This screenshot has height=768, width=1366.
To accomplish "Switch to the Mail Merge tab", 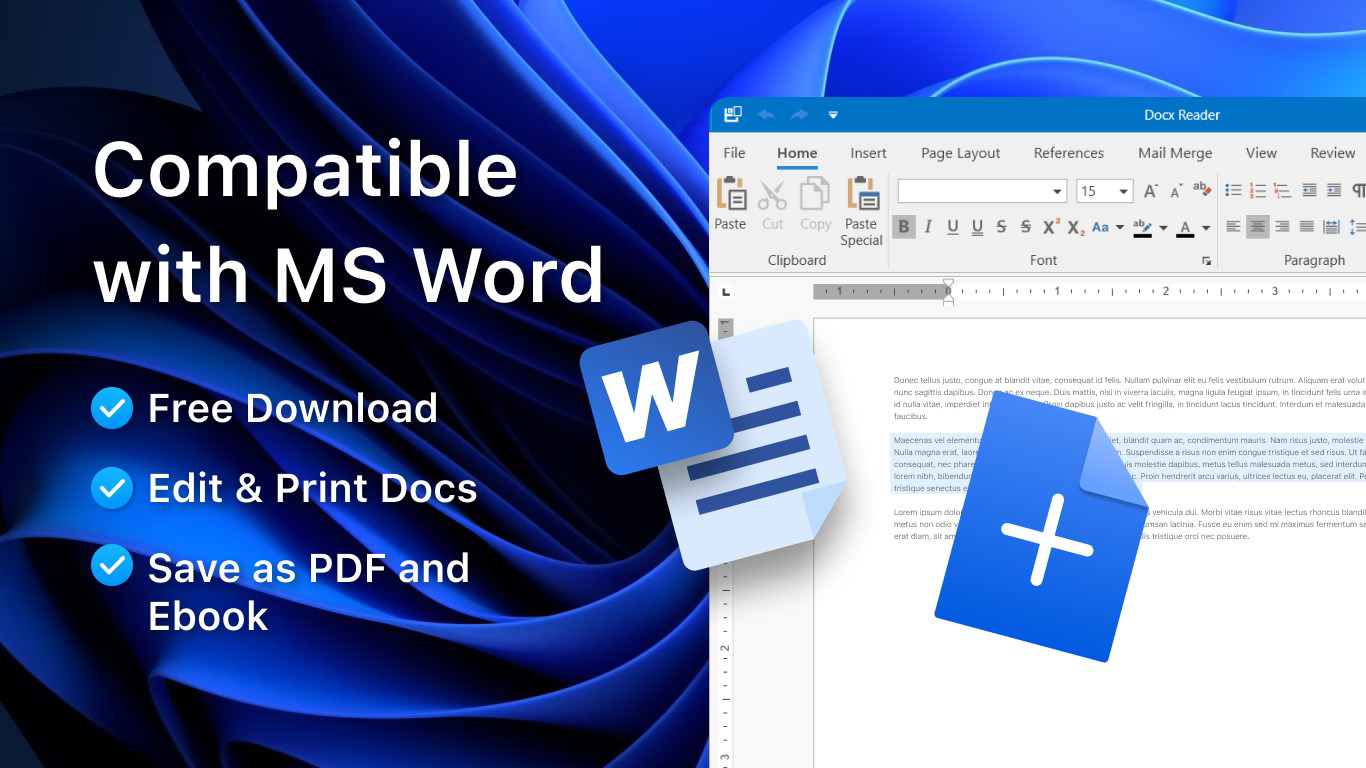I will pyautogui.click(x=1175, y=153).
